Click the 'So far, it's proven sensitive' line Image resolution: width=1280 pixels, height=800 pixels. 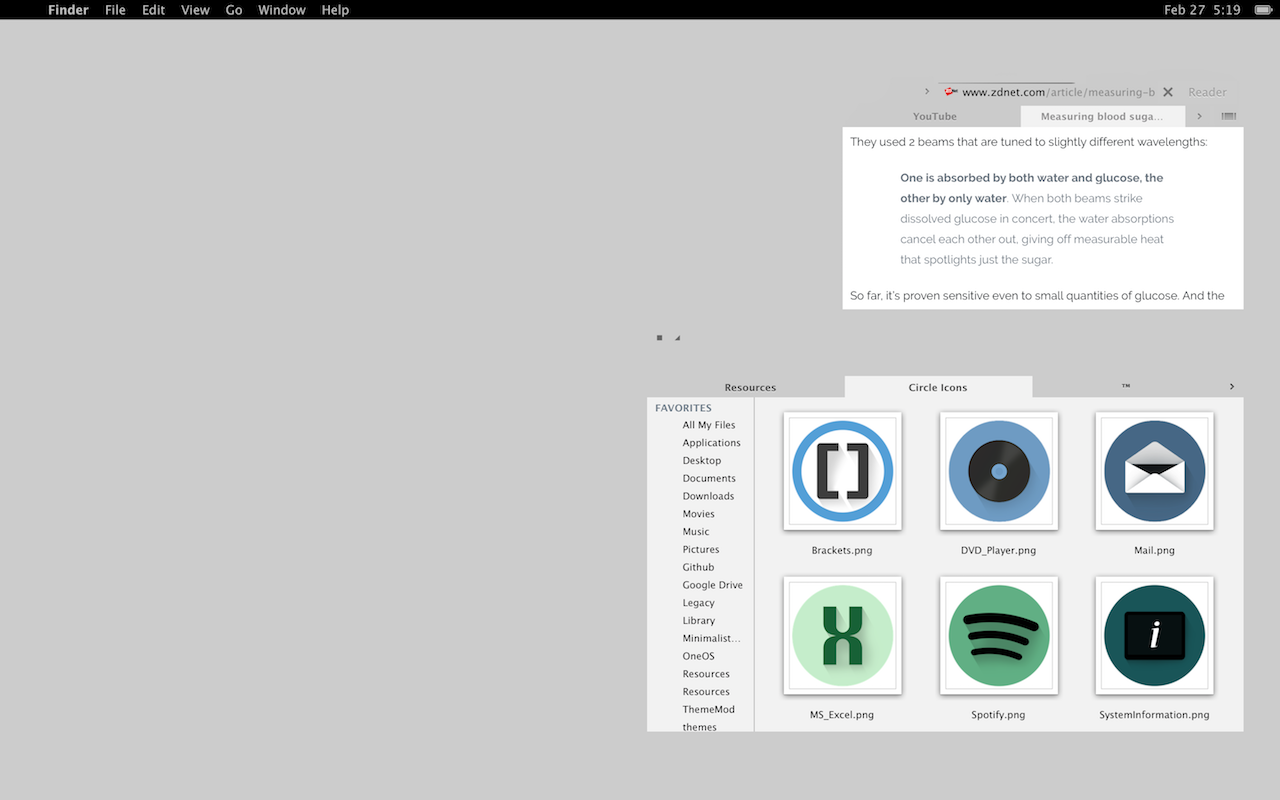[1037, 296]
